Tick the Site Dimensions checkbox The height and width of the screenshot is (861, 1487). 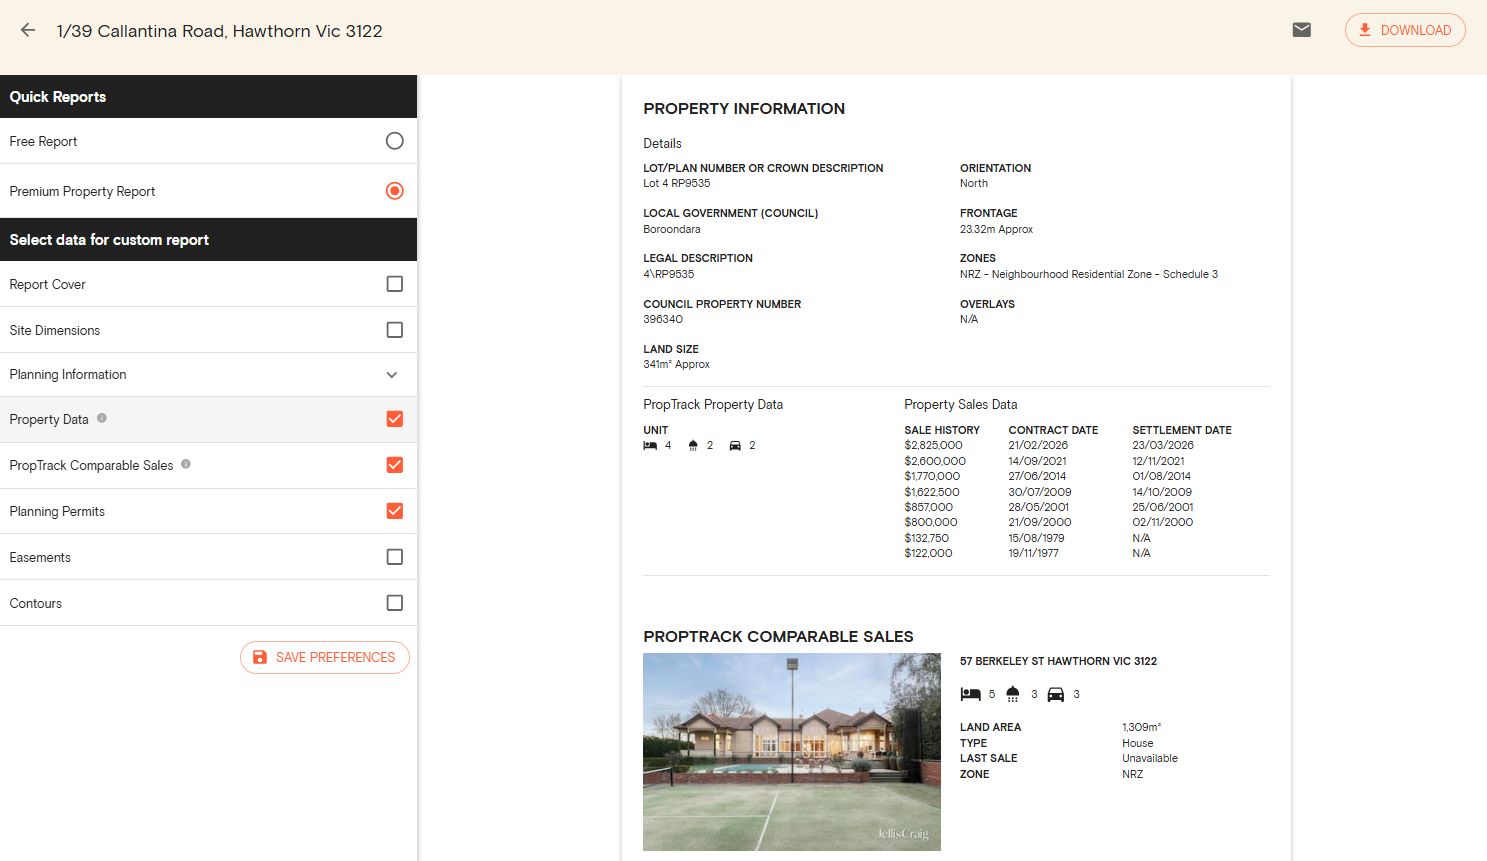395,330
